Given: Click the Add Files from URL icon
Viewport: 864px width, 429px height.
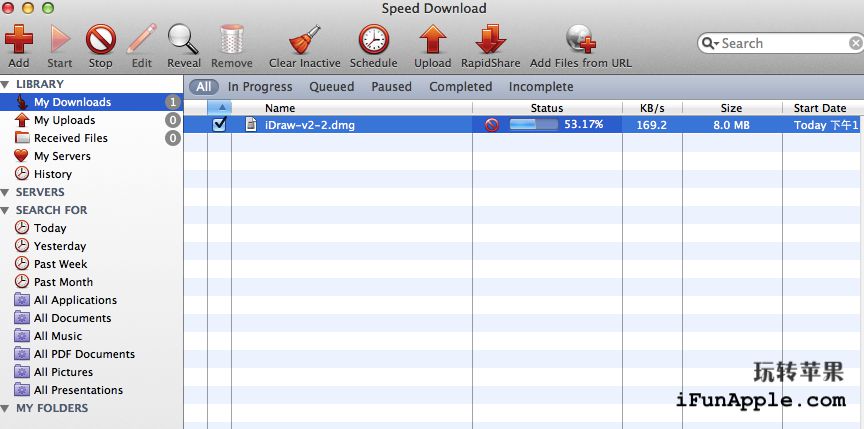Looking at the screenshot, I should pos(581,40).
